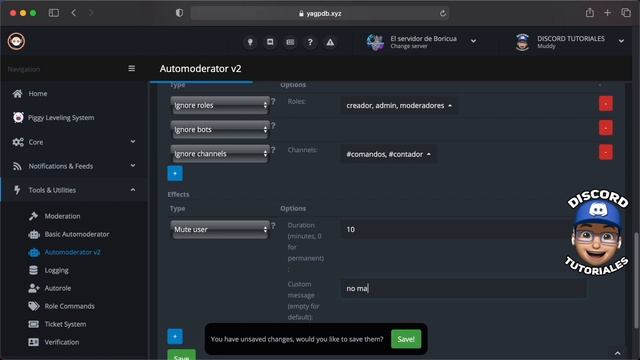Image resolution: width=640 pixels, height=360 pixels.
Task: Expand the Core section
Action: click(73, 142)
